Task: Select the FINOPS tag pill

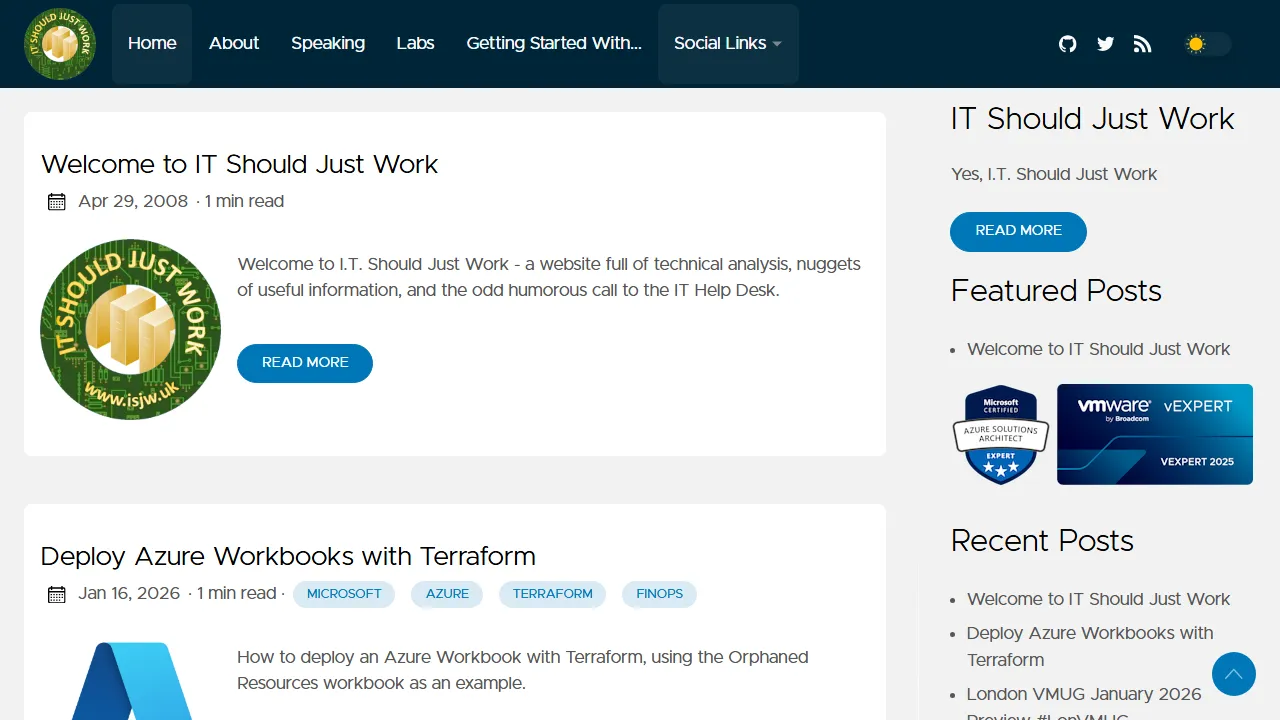Action: click(659, 594)
